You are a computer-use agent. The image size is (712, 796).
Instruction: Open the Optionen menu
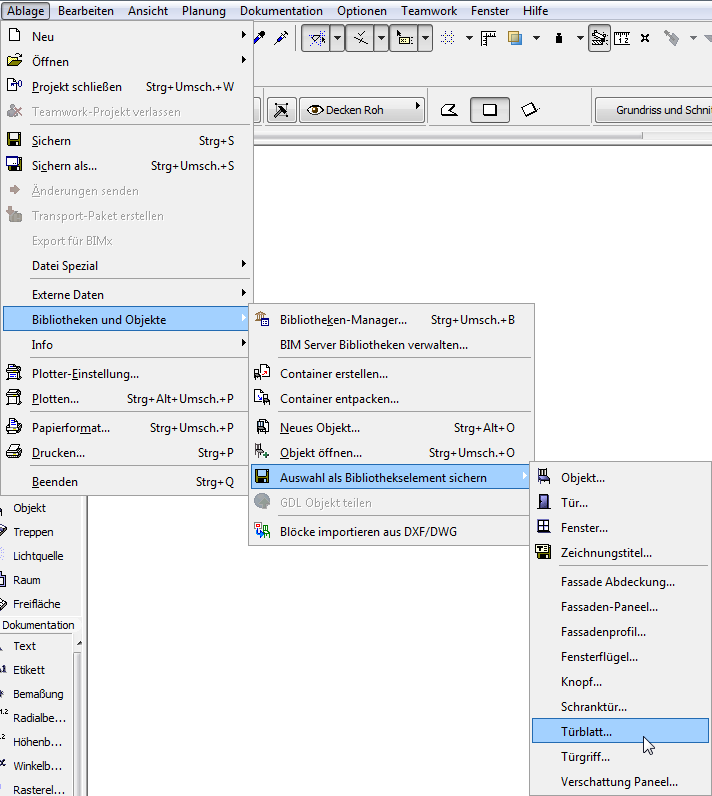[362, 11]
